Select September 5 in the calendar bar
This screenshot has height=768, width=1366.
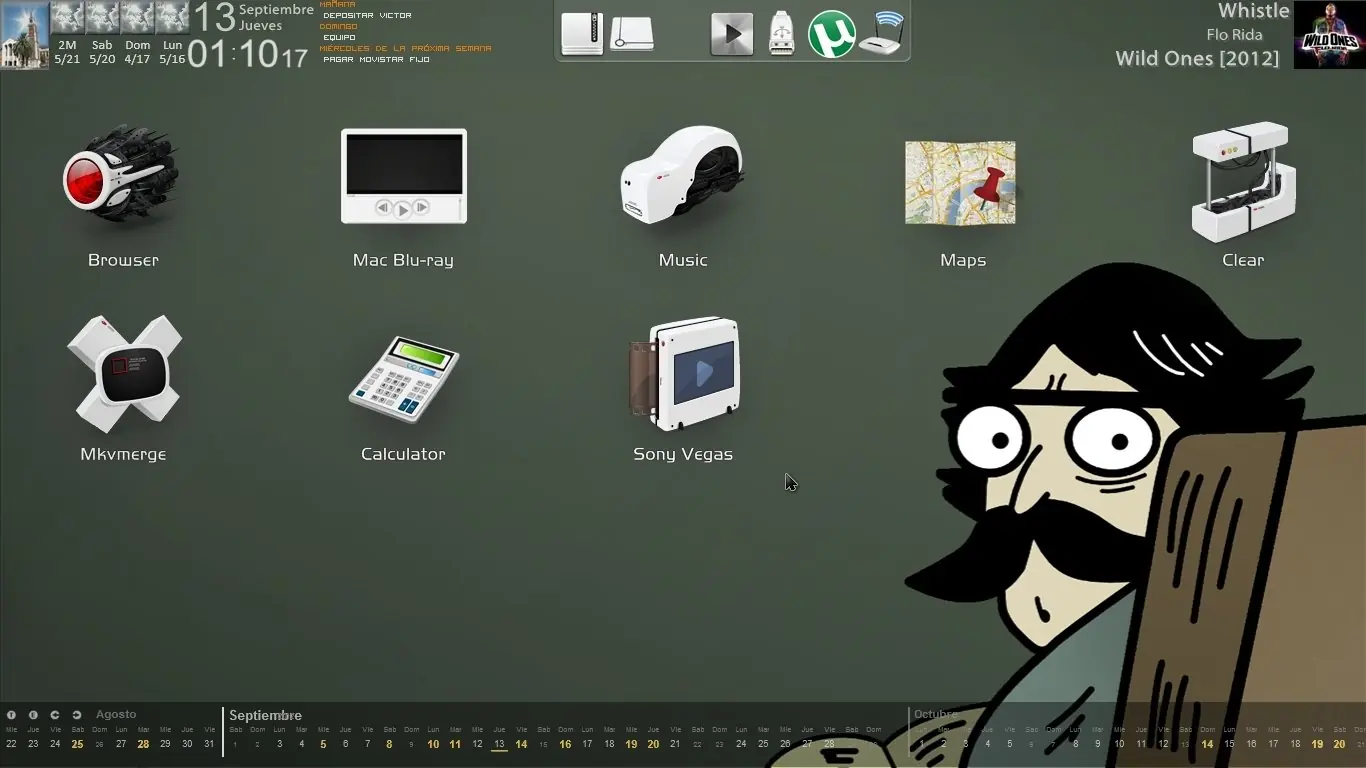pyautogui.click(x=323, y=744)
